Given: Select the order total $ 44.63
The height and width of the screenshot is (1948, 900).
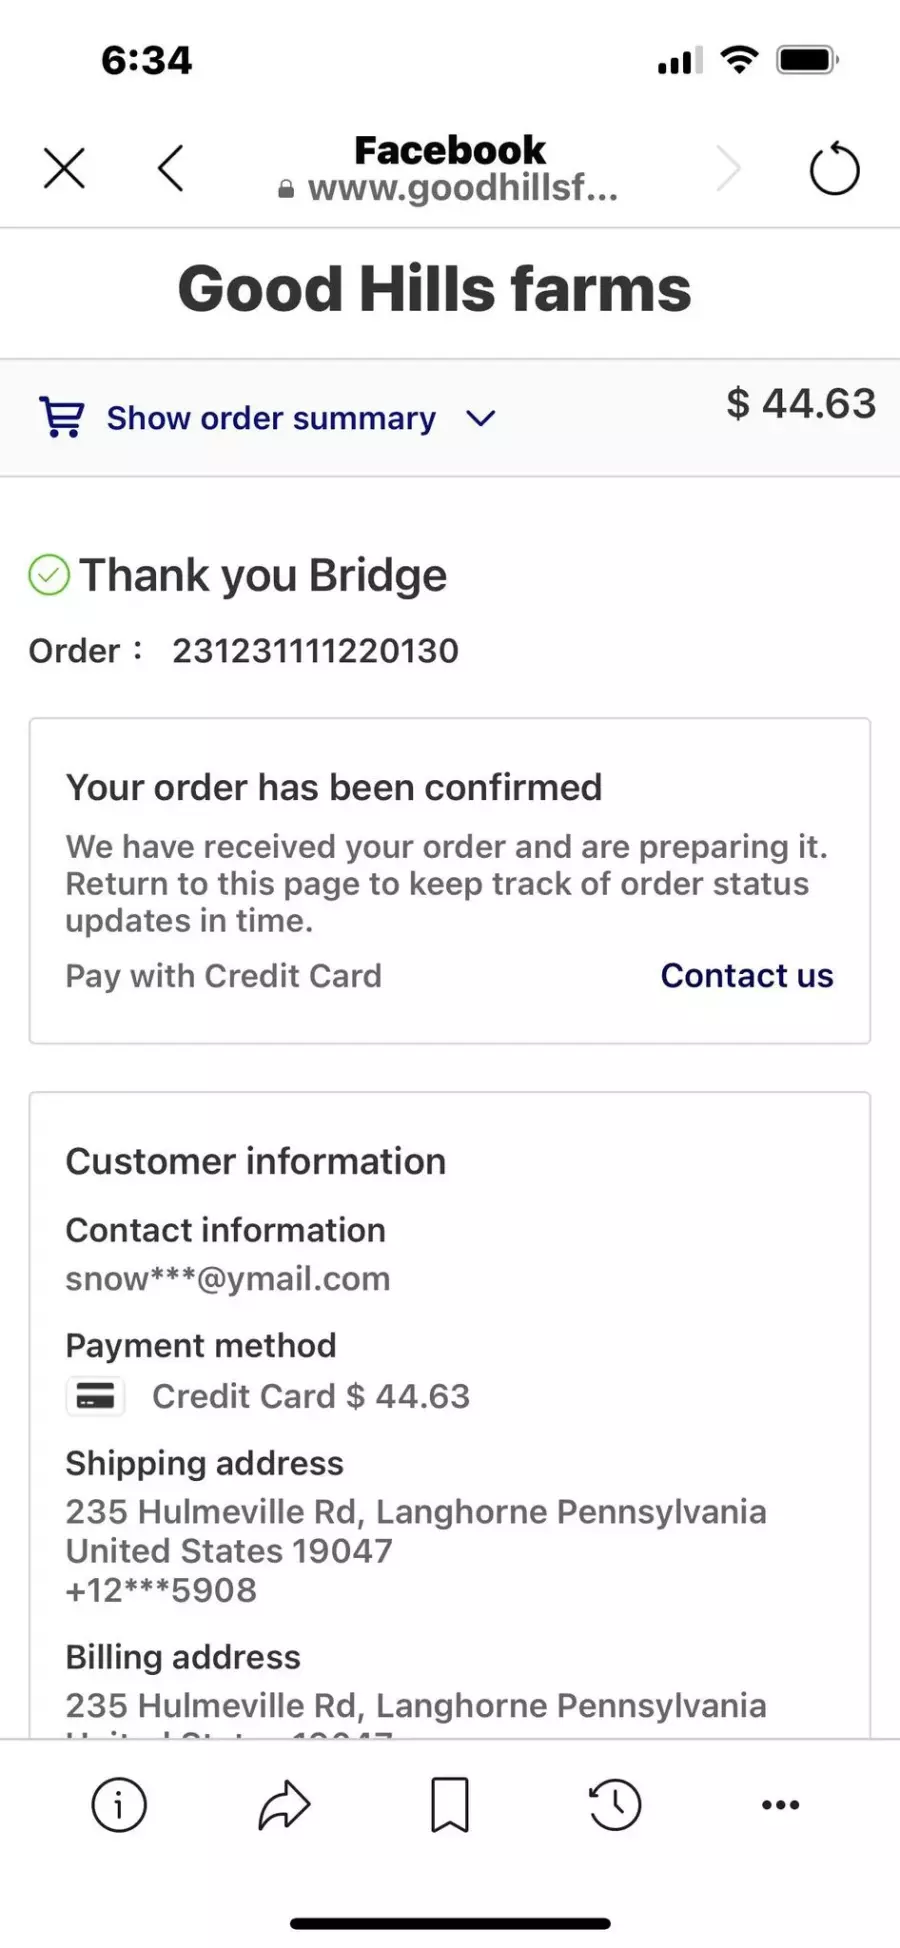Looking at the screenshot, I should click(x=801, y=404).
